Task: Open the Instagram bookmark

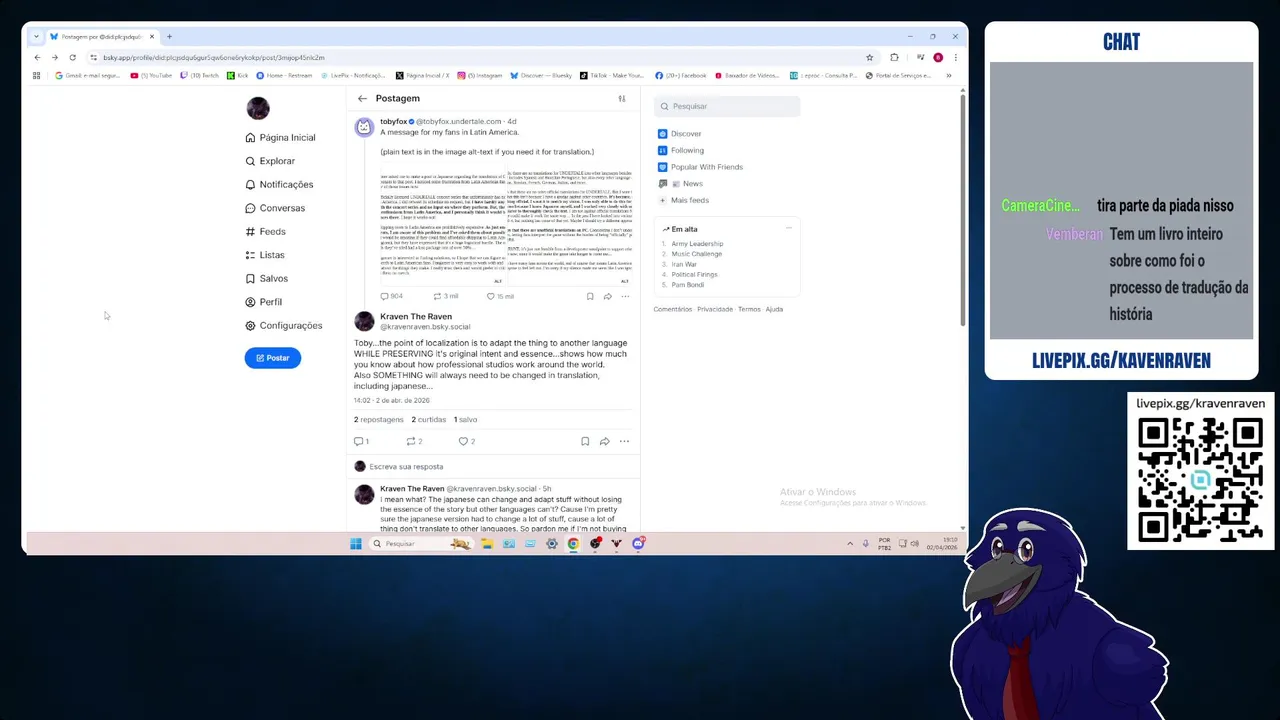Action: coord(480,75)
